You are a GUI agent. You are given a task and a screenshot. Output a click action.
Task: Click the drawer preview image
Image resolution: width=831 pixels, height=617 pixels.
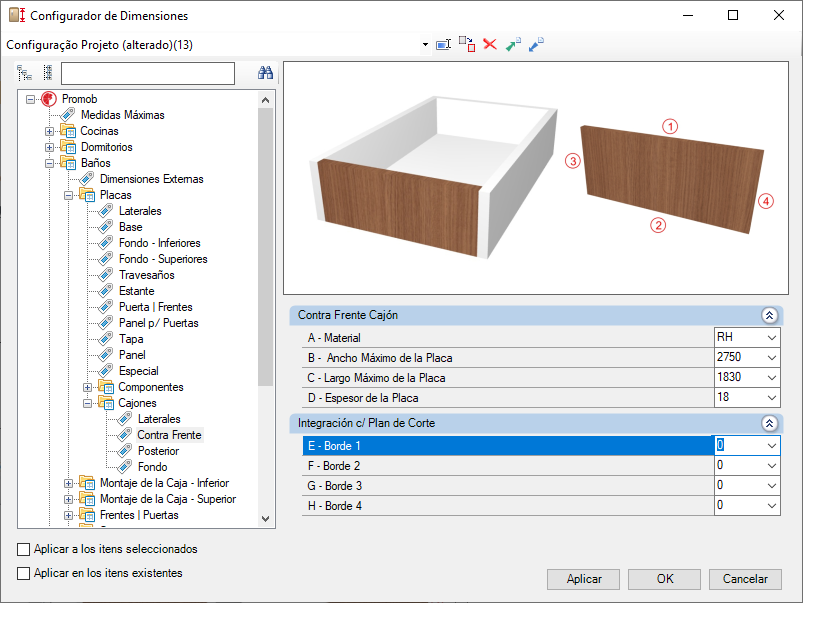(536, 178)
